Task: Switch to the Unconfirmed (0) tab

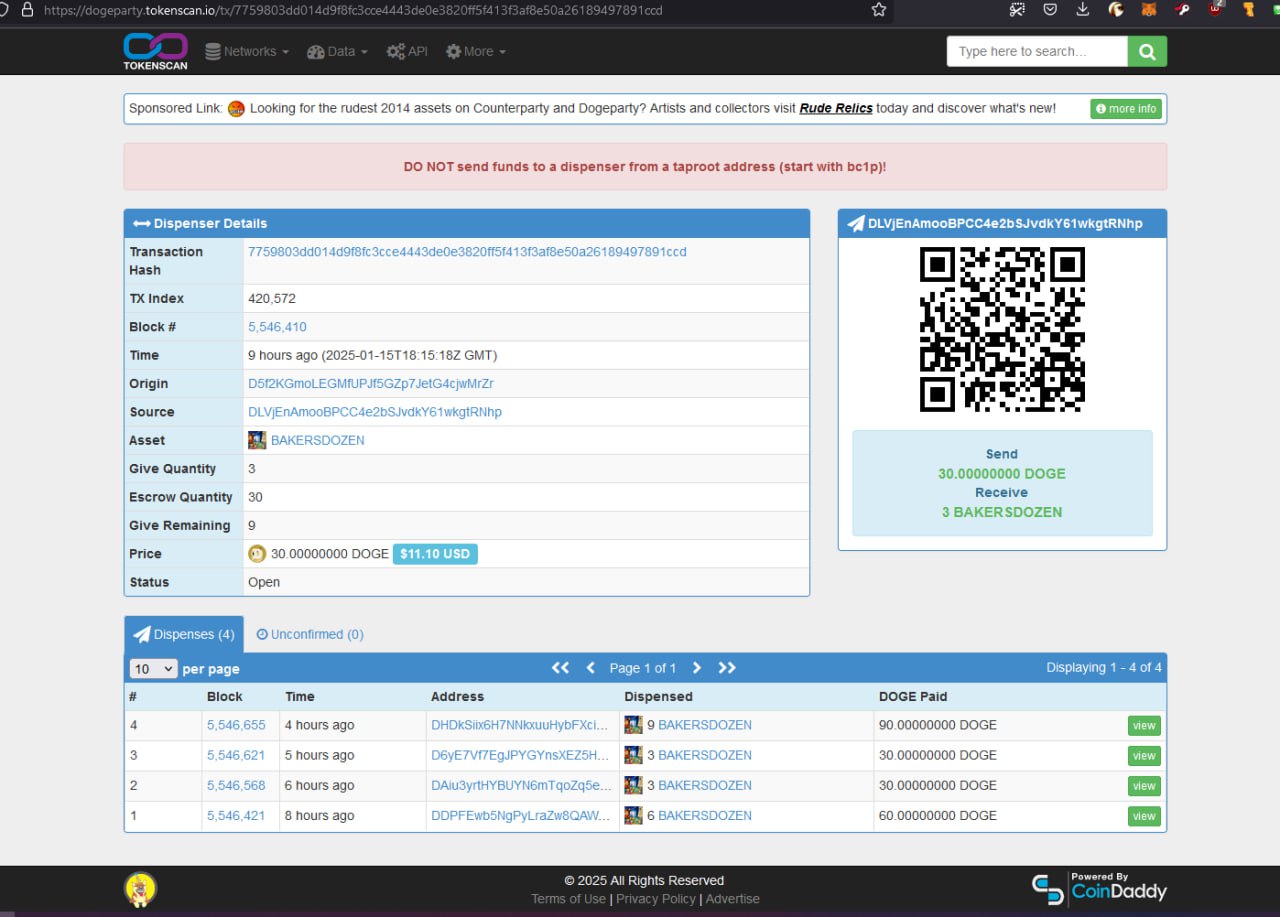Action: pos(310,634)
